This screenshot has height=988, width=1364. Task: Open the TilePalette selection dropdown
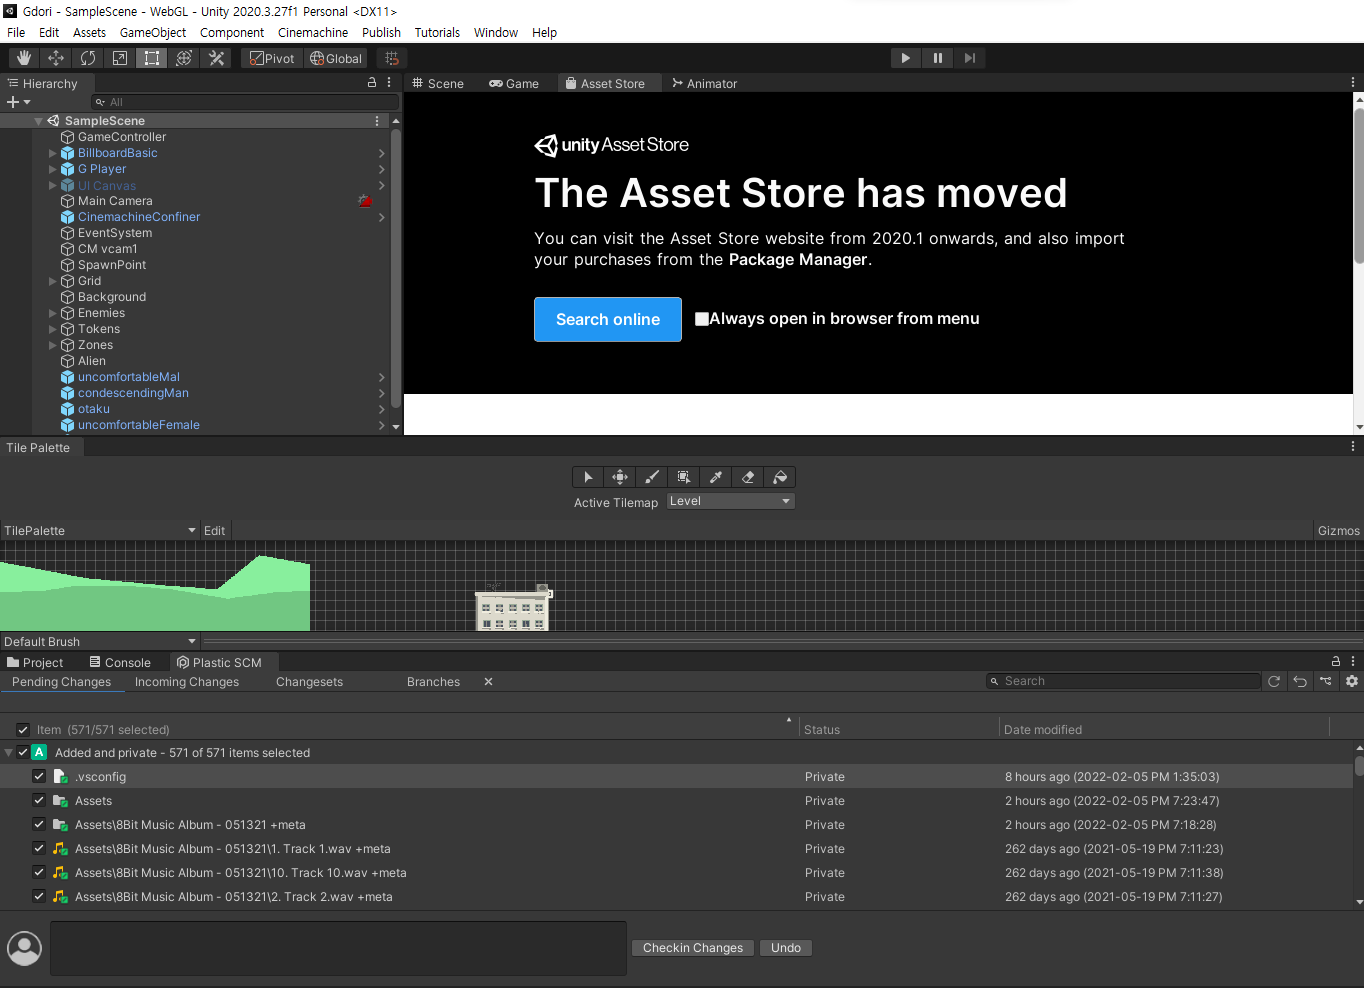(100, 530)
